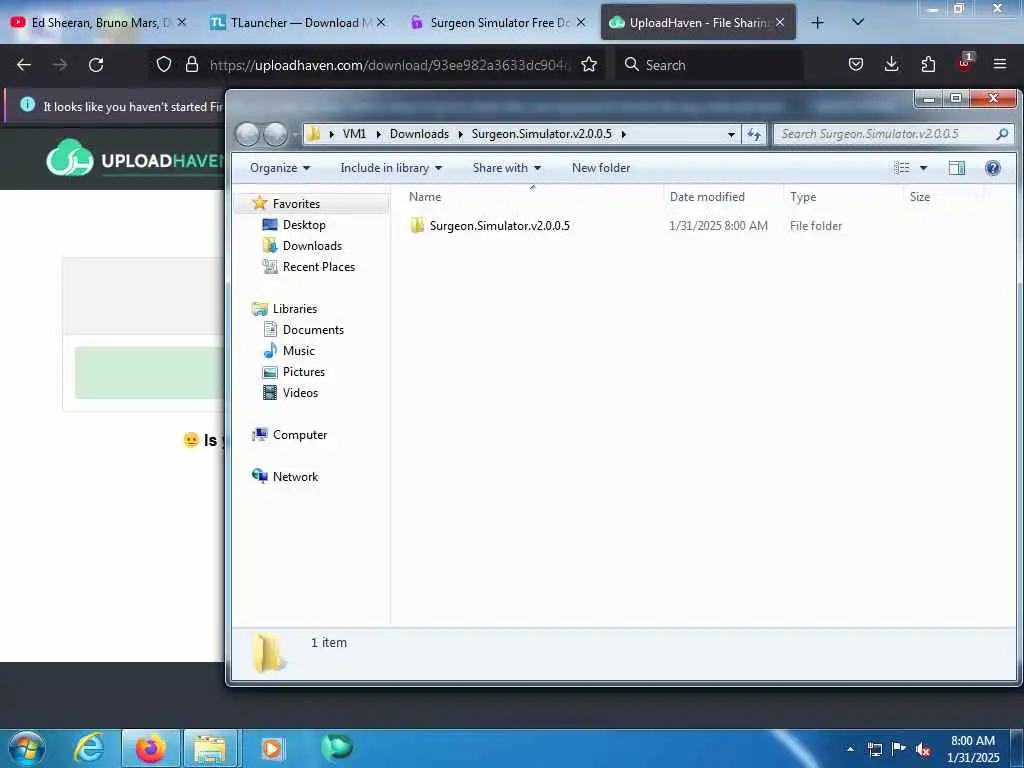Image resolution: width=1024 pixels, height=768 pixels.
Task: Click the muted volume tray icon
Action: [922, 749]
